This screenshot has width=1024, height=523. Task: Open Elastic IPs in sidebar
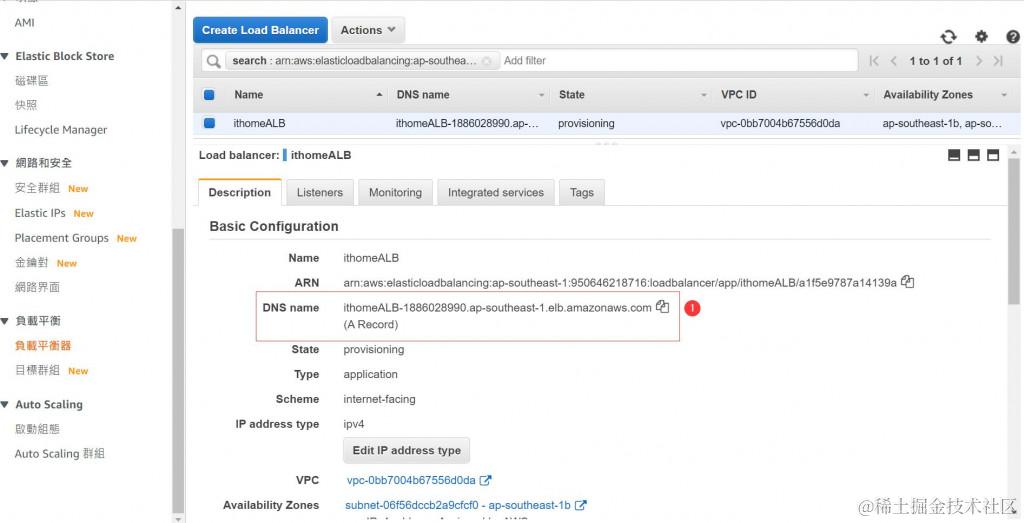[x=40, y=213]
